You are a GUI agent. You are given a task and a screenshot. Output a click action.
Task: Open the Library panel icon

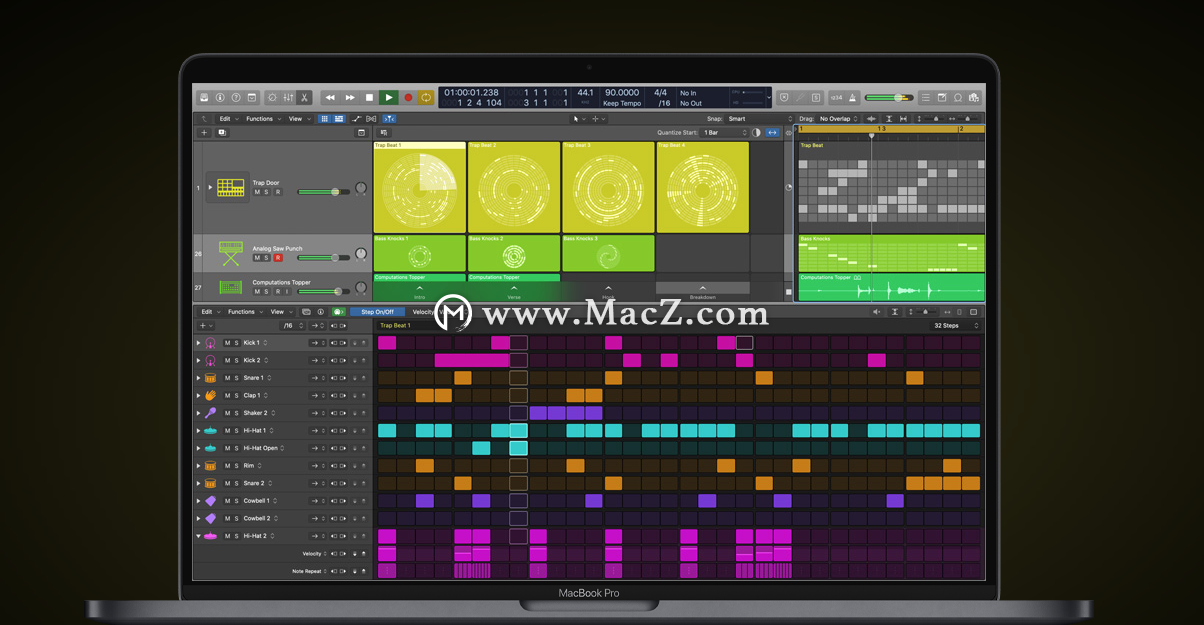(204, 97)
